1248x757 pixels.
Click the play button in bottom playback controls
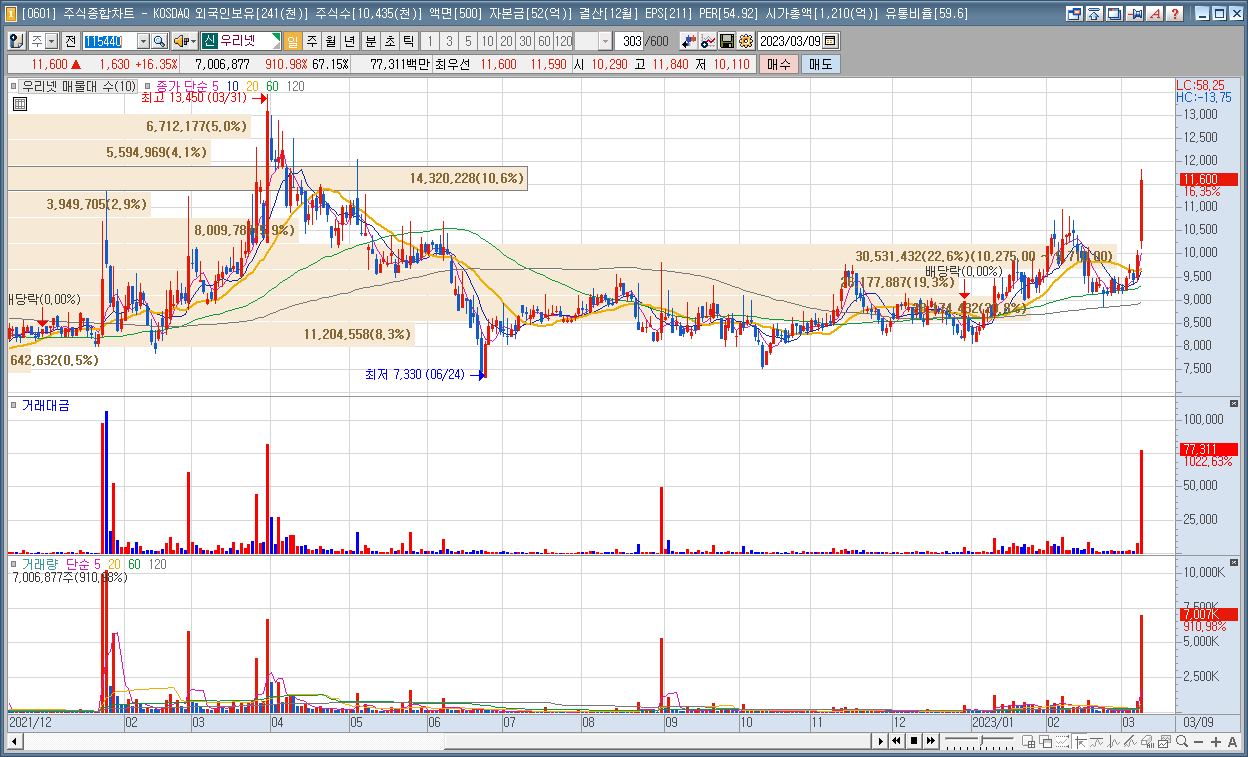click(x=881, y=741)
